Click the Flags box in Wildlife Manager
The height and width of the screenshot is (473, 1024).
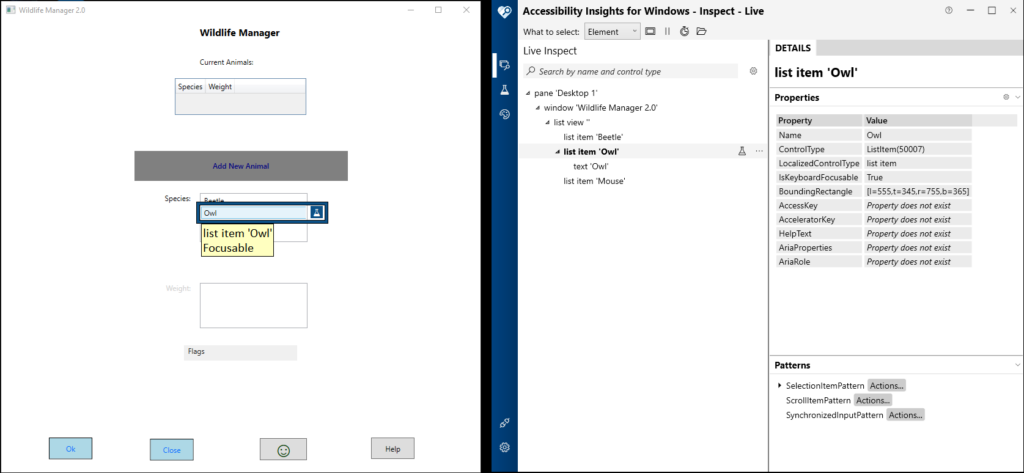(240, 353)
